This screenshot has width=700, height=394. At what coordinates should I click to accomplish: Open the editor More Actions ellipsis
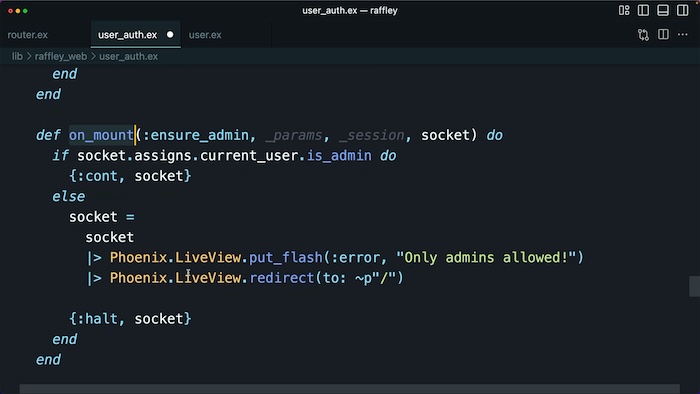[683, 34]
